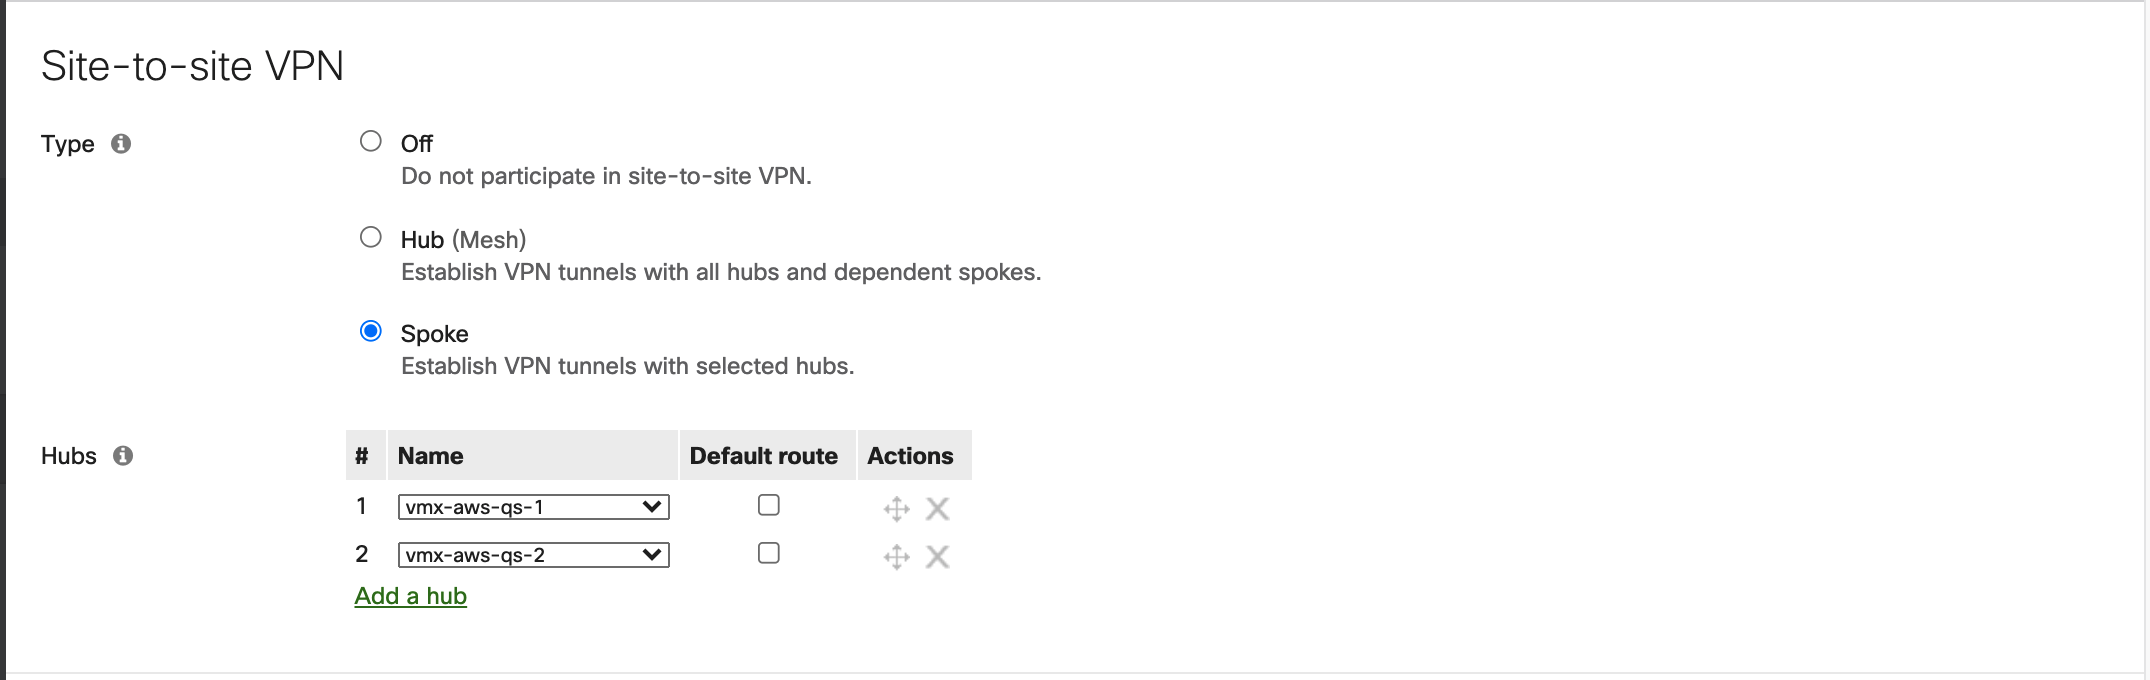This screenshot has height=680, width=2150.
Task: Click the reorder icon for hub 2
Action: [896, 556]
